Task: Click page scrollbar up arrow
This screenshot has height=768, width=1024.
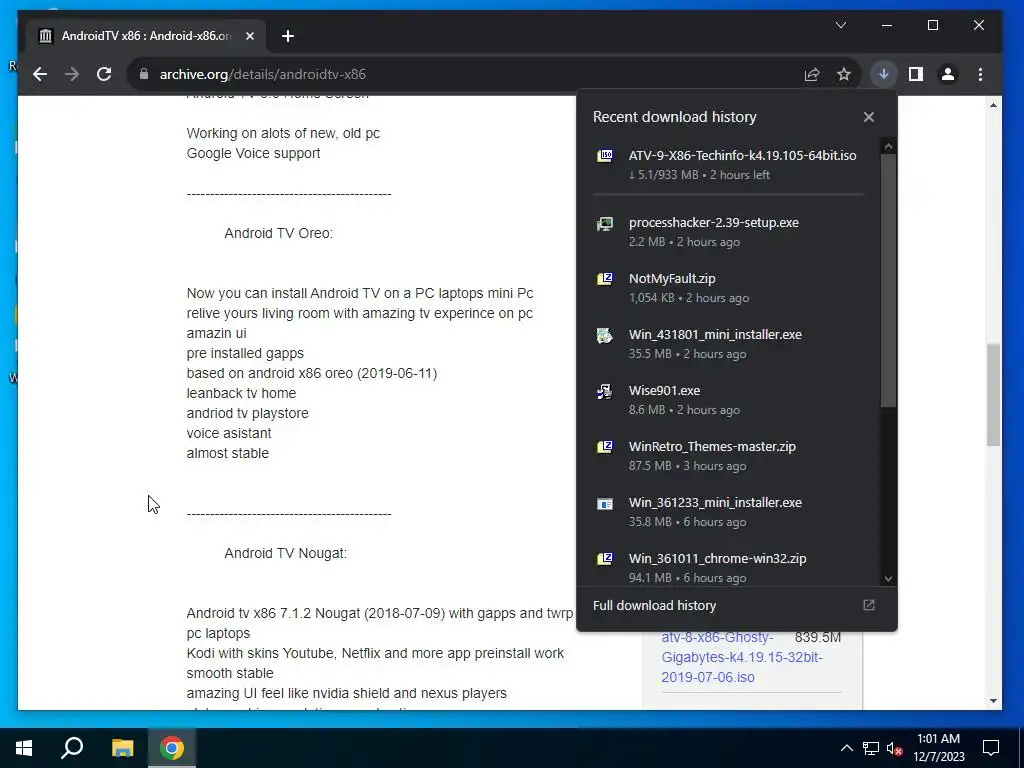Action: 993,105
